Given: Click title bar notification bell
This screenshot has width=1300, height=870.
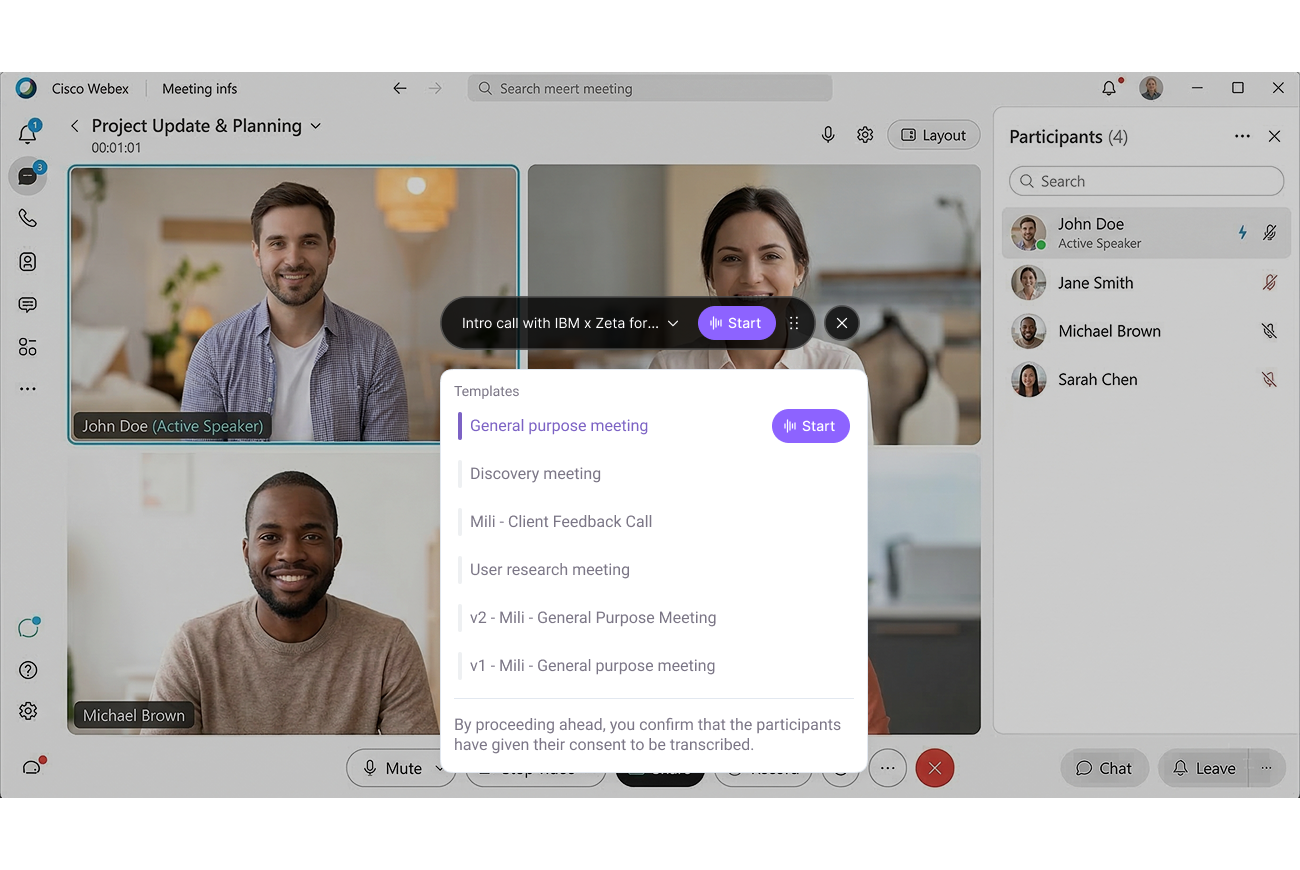Looking at the screenshot, I should click(x=1110, y=88).
